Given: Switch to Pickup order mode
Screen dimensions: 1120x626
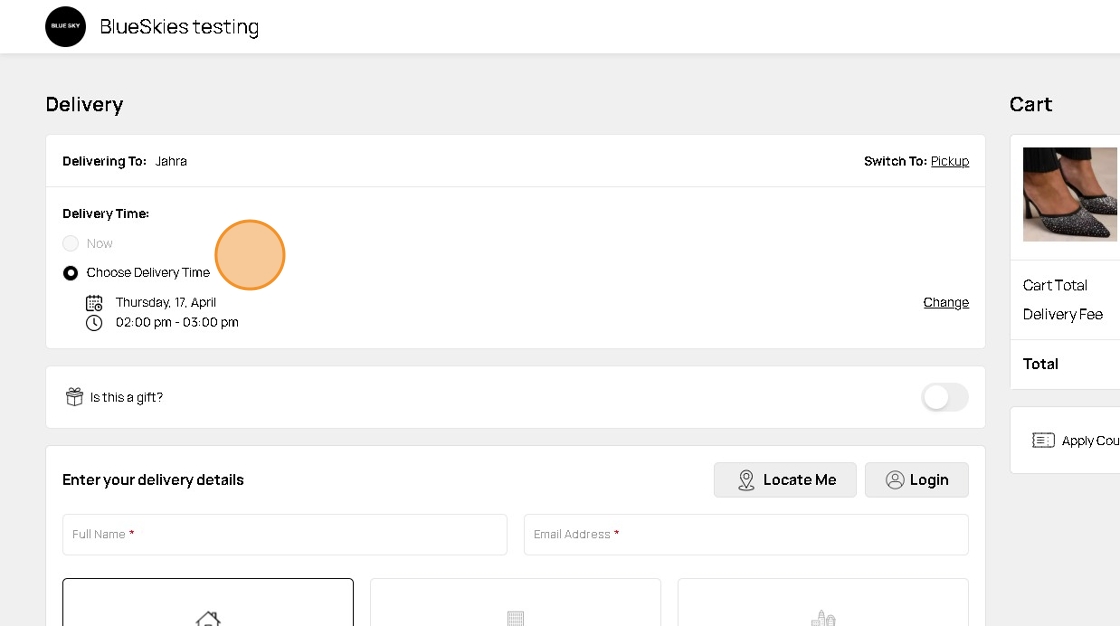Looking at the screenshot, I should (949, 161).
